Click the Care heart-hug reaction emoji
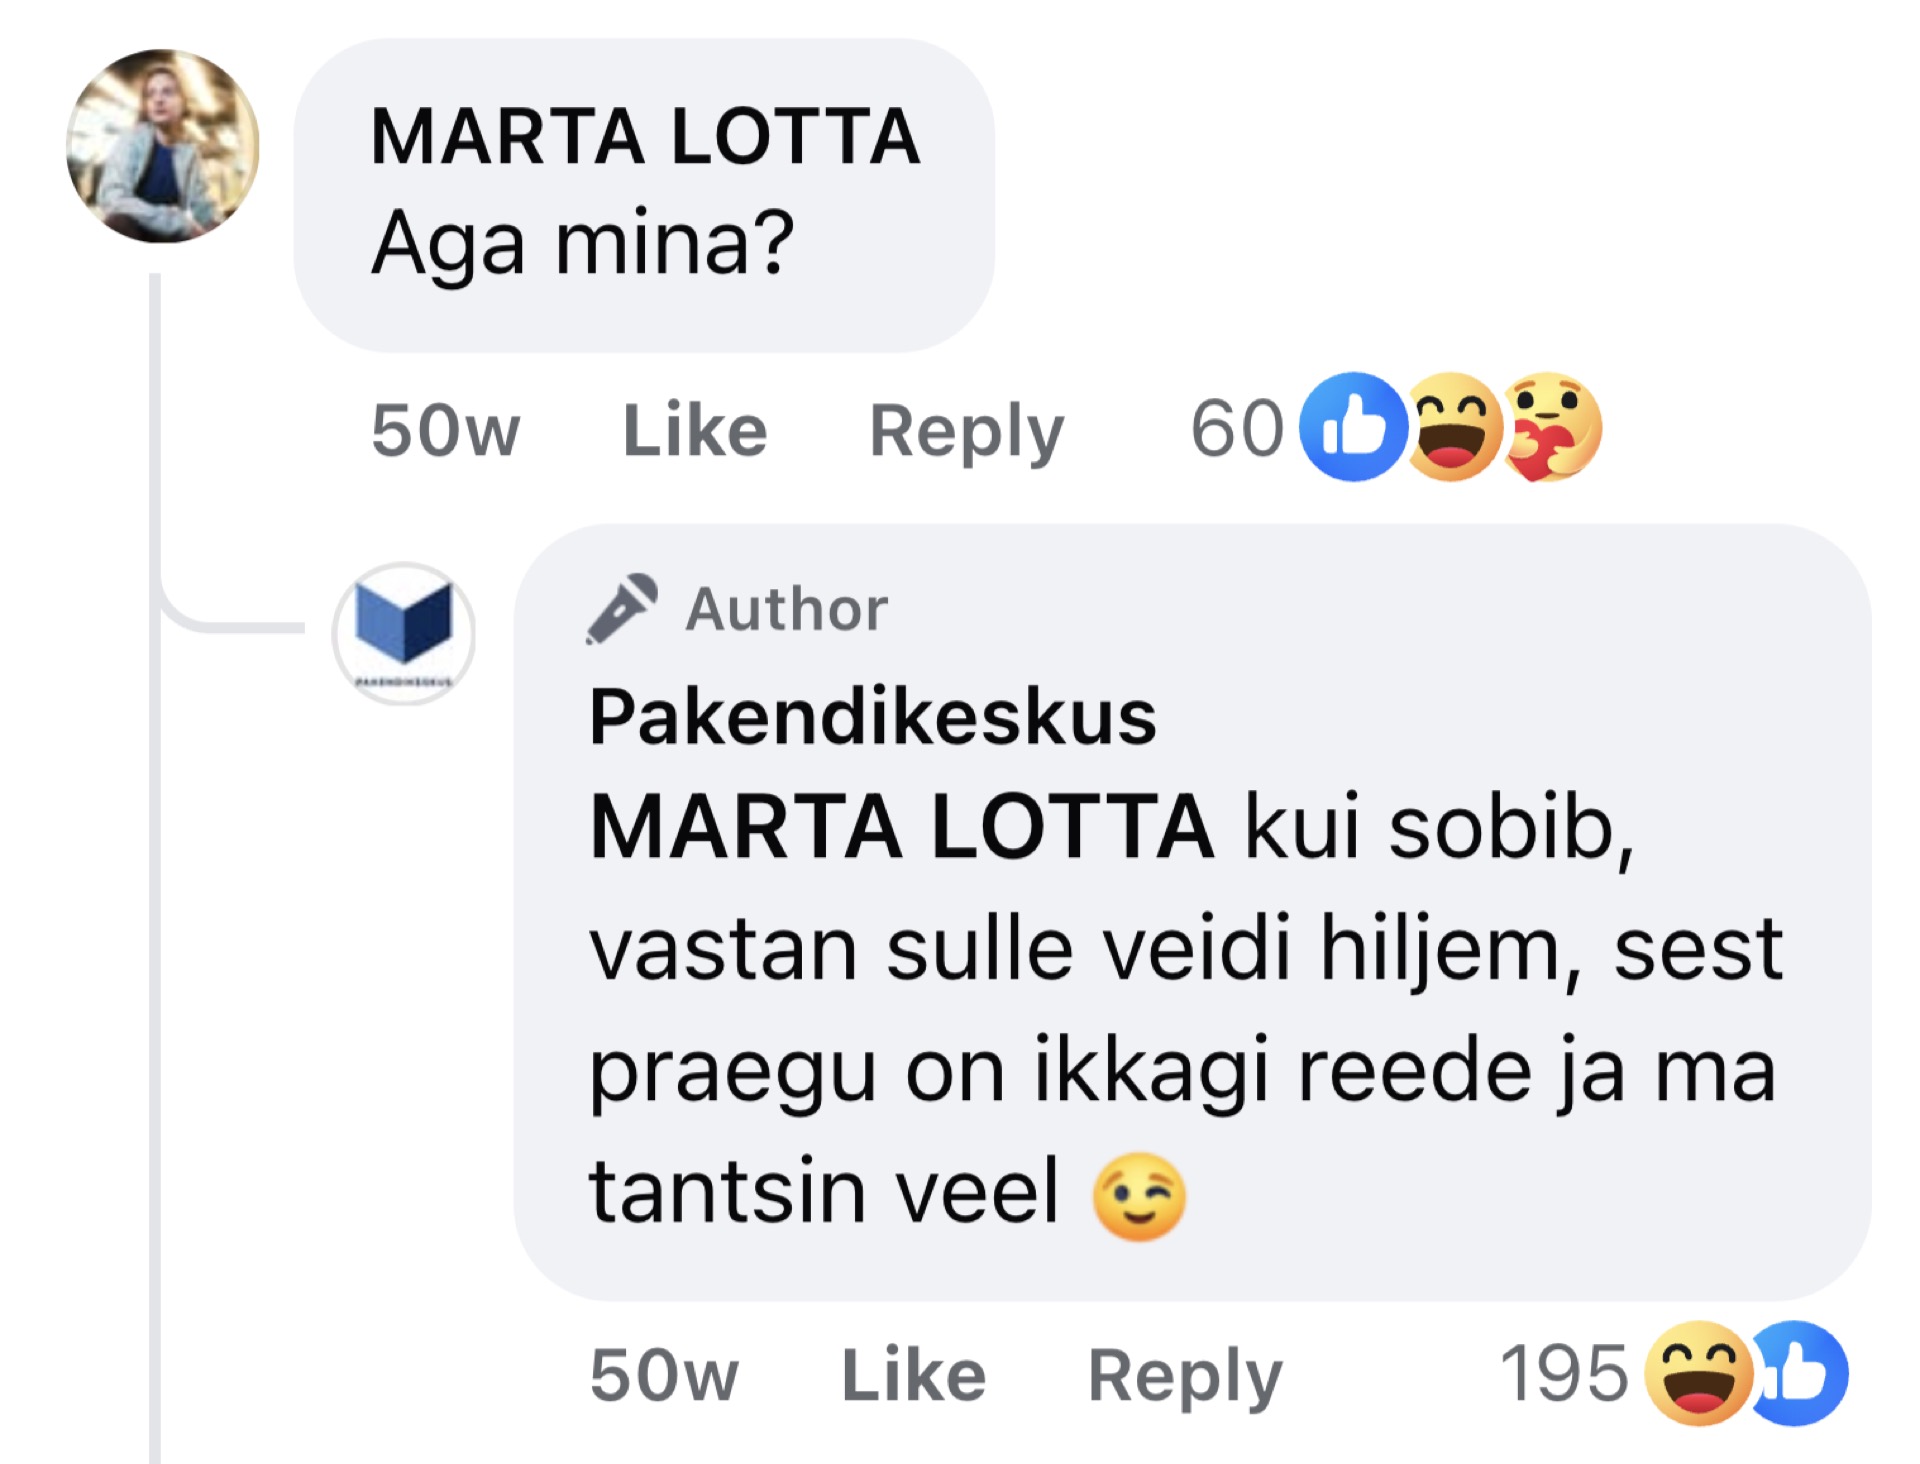The width and height of the screenshot is (1920, 1464). click(1552, 428)
